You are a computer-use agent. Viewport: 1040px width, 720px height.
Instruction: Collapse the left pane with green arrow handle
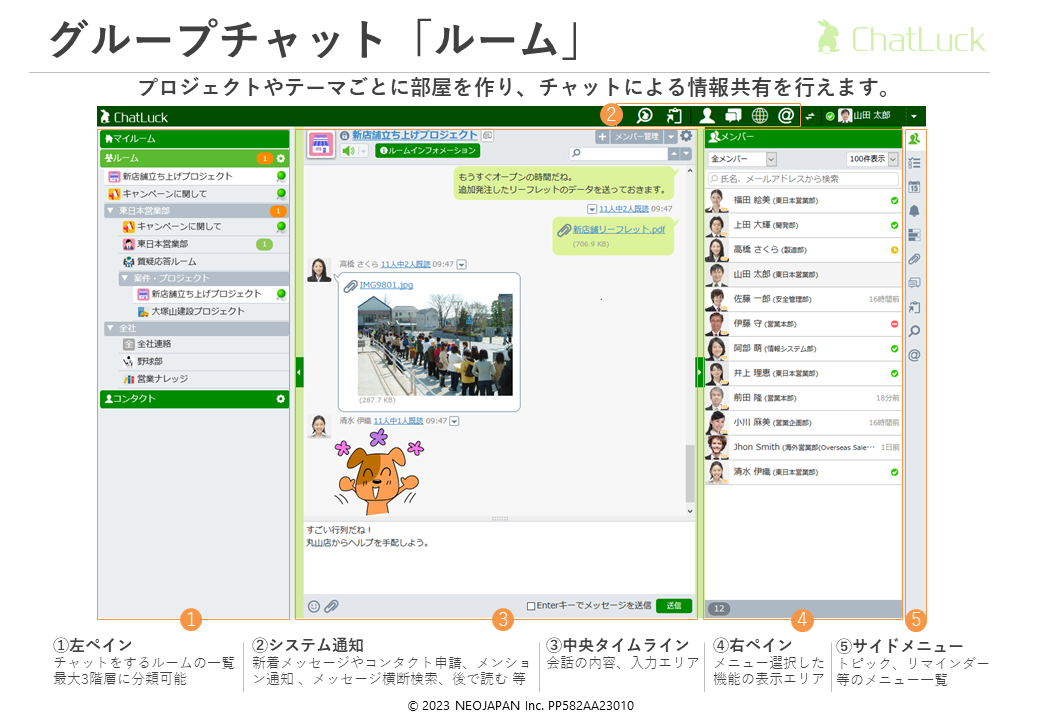[299, 372]
